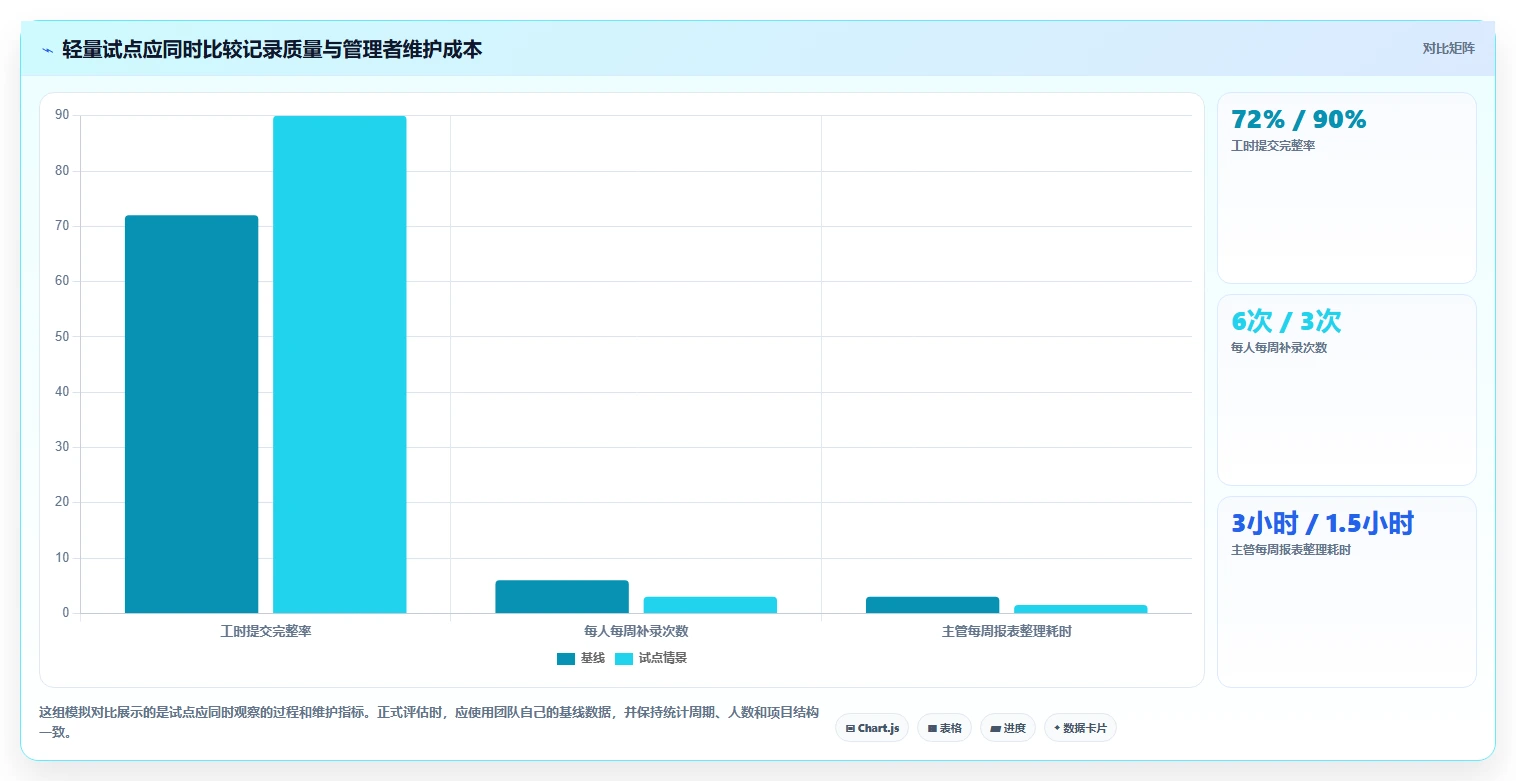Screen dimensions: 1516x781
Task: Click the footnote paragraph starting 这组模拟对比
Action: point(429,722)
